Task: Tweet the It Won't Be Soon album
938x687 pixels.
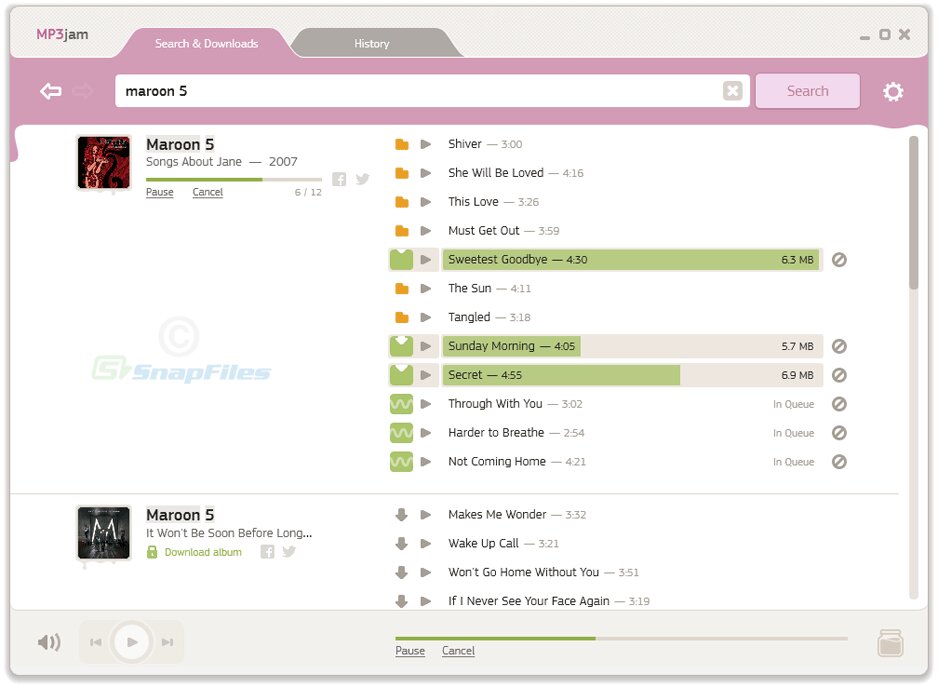Action: (289, 552)
